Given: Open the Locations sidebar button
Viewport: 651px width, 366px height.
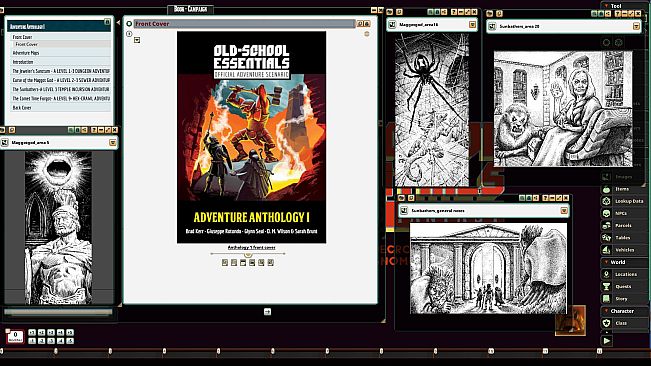Looking at the screenshot, I should [x=624, y=274].
